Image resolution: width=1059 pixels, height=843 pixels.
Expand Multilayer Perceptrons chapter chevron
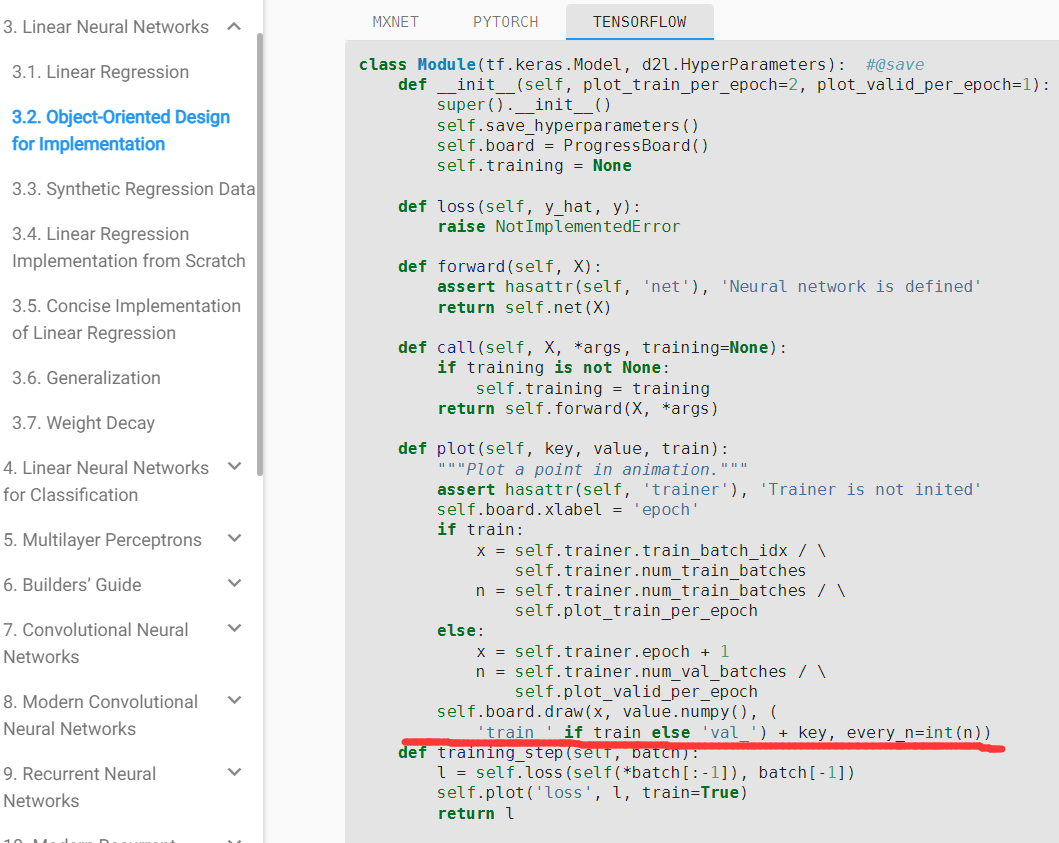click(x=234, y=538)
